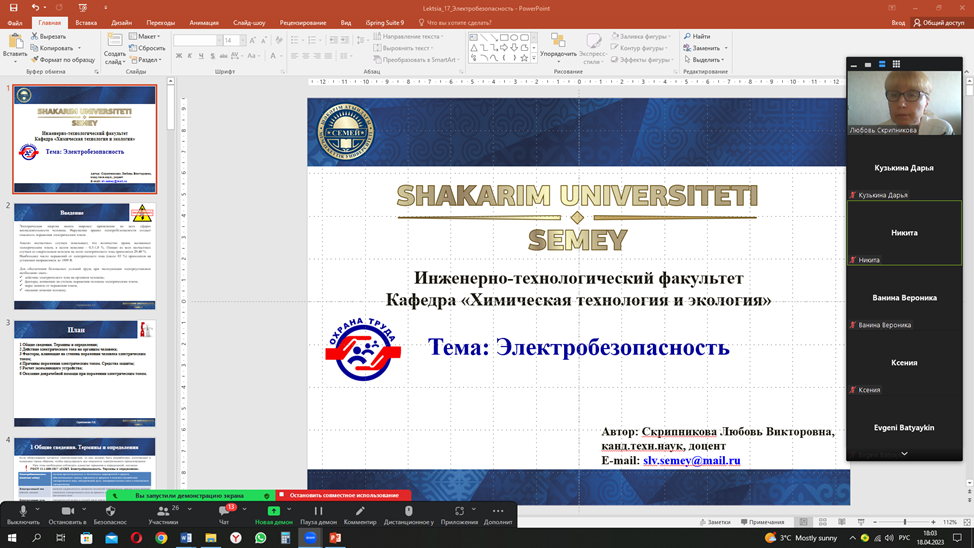Open Zoom Комментировать annotation pencil
Image resolution: width=974 pixels, height=548 pixels.
click(x=360, y=514)
